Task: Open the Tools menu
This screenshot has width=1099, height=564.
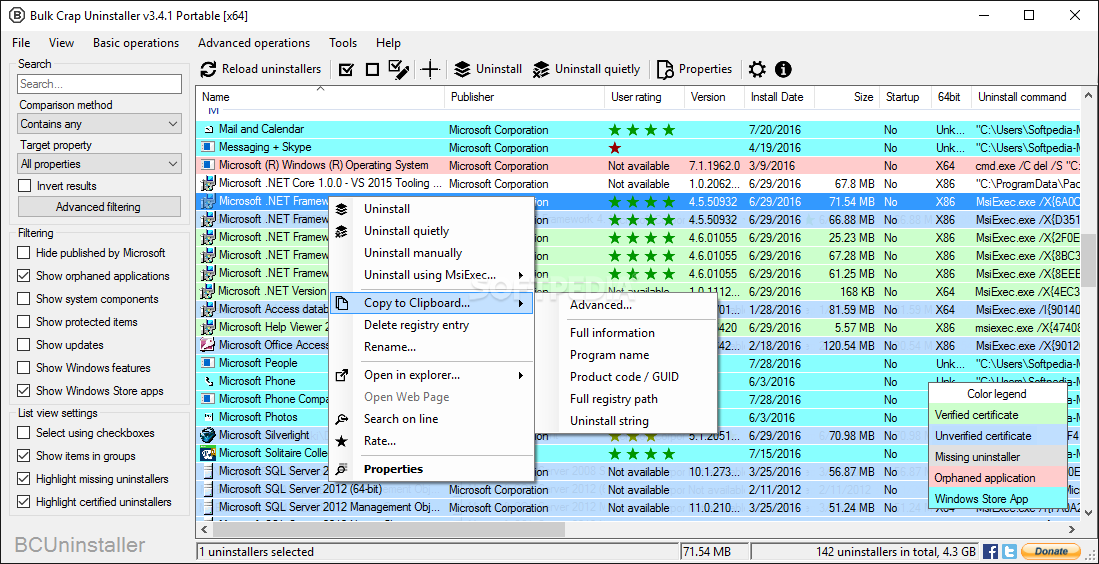Action: (343, 43)
